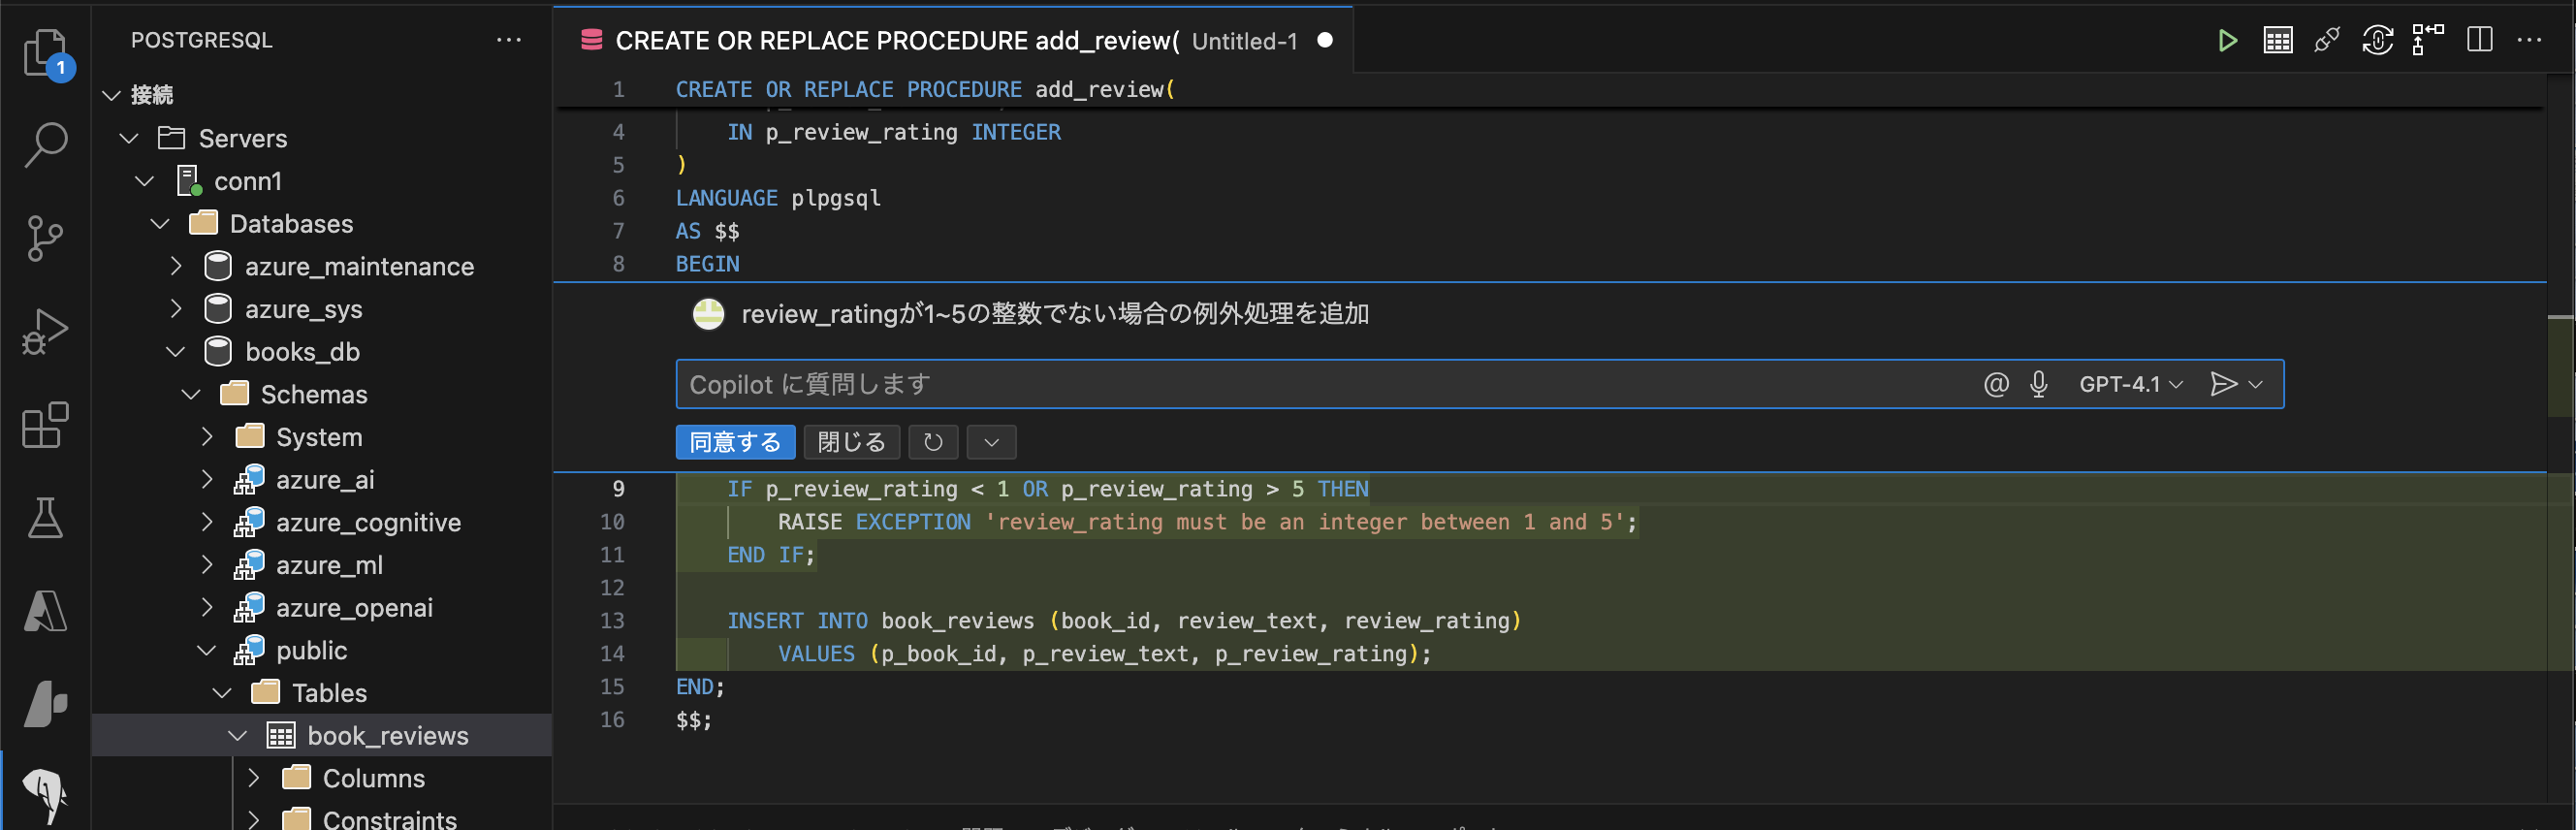Click the visualize schema icon in toolbar
This screenshot has width=2576, height=830.
2427,41
